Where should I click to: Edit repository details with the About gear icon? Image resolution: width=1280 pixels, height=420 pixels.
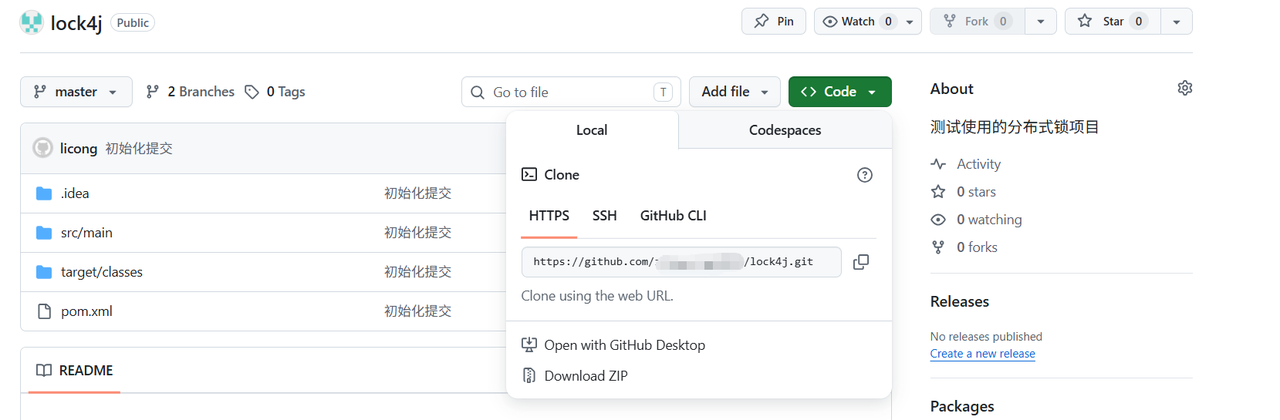pos(1185,88)
